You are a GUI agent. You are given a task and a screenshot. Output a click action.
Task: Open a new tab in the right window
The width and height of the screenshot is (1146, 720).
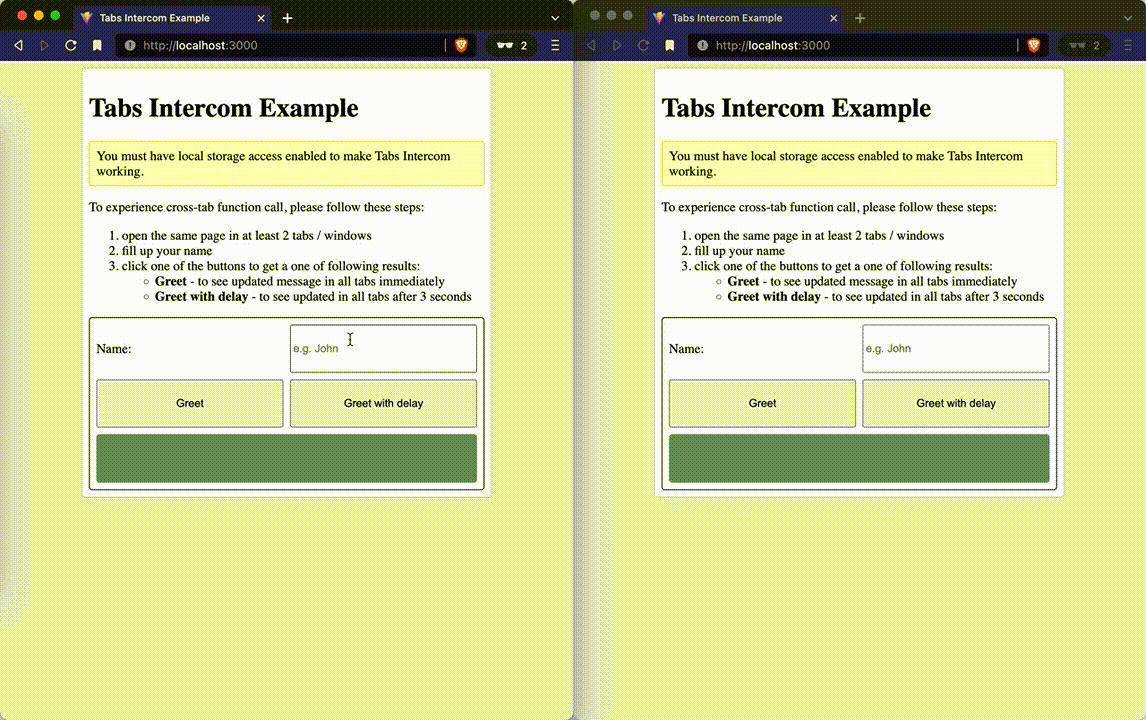[860, 18]
